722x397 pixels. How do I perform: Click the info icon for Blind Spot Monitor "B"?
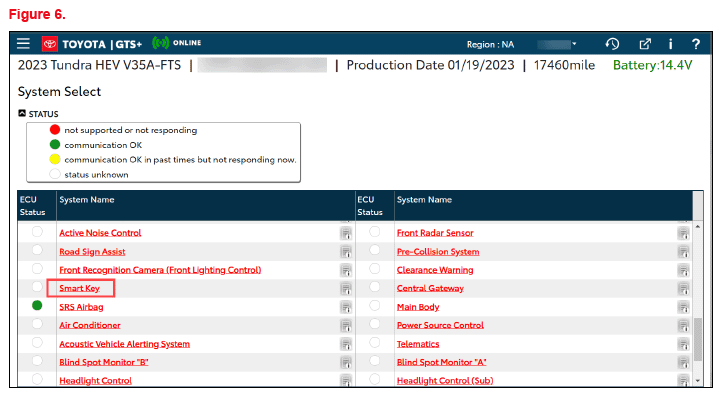click(346, 362)
